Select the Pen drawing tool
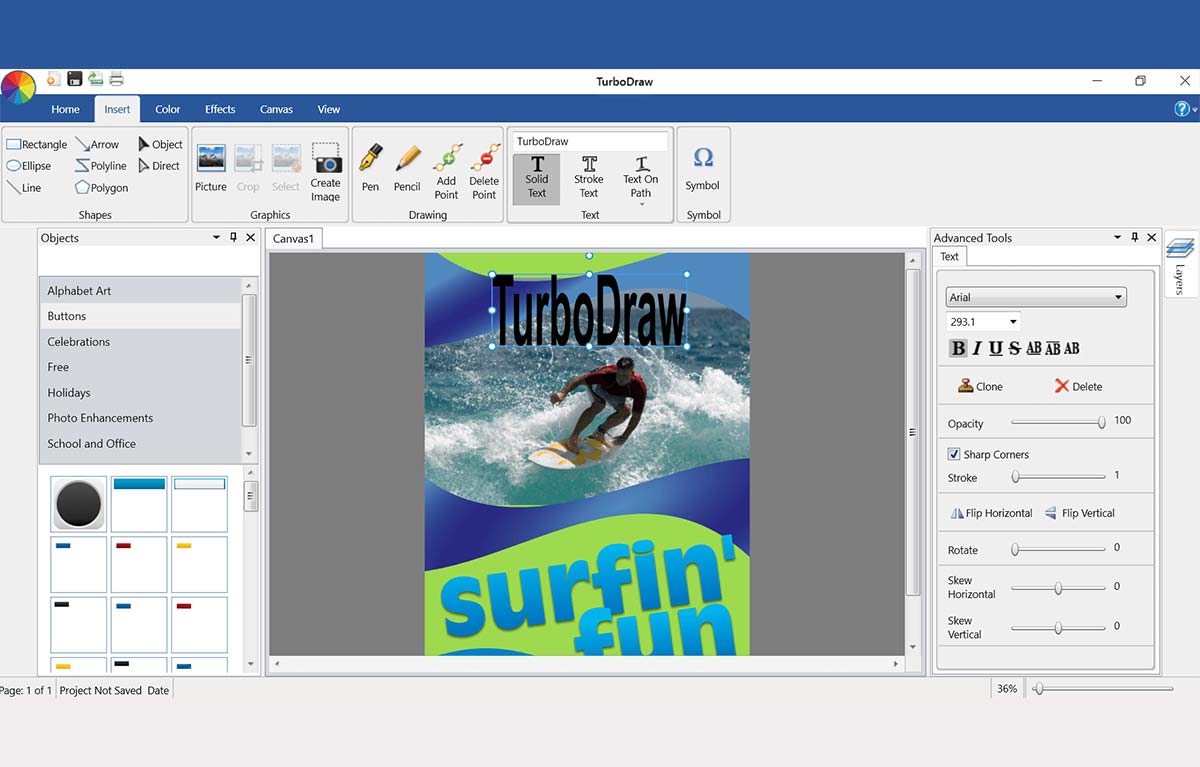 370,168
